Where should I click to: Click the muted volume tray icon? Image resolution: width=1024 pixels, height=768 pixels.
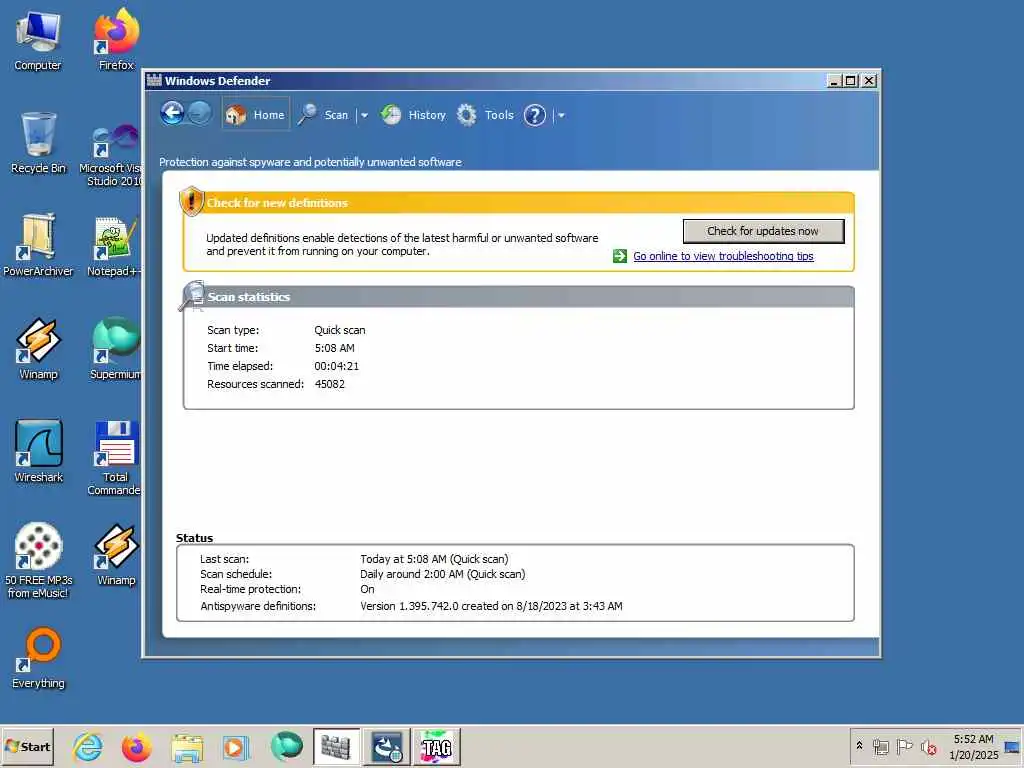click(929, 746)
